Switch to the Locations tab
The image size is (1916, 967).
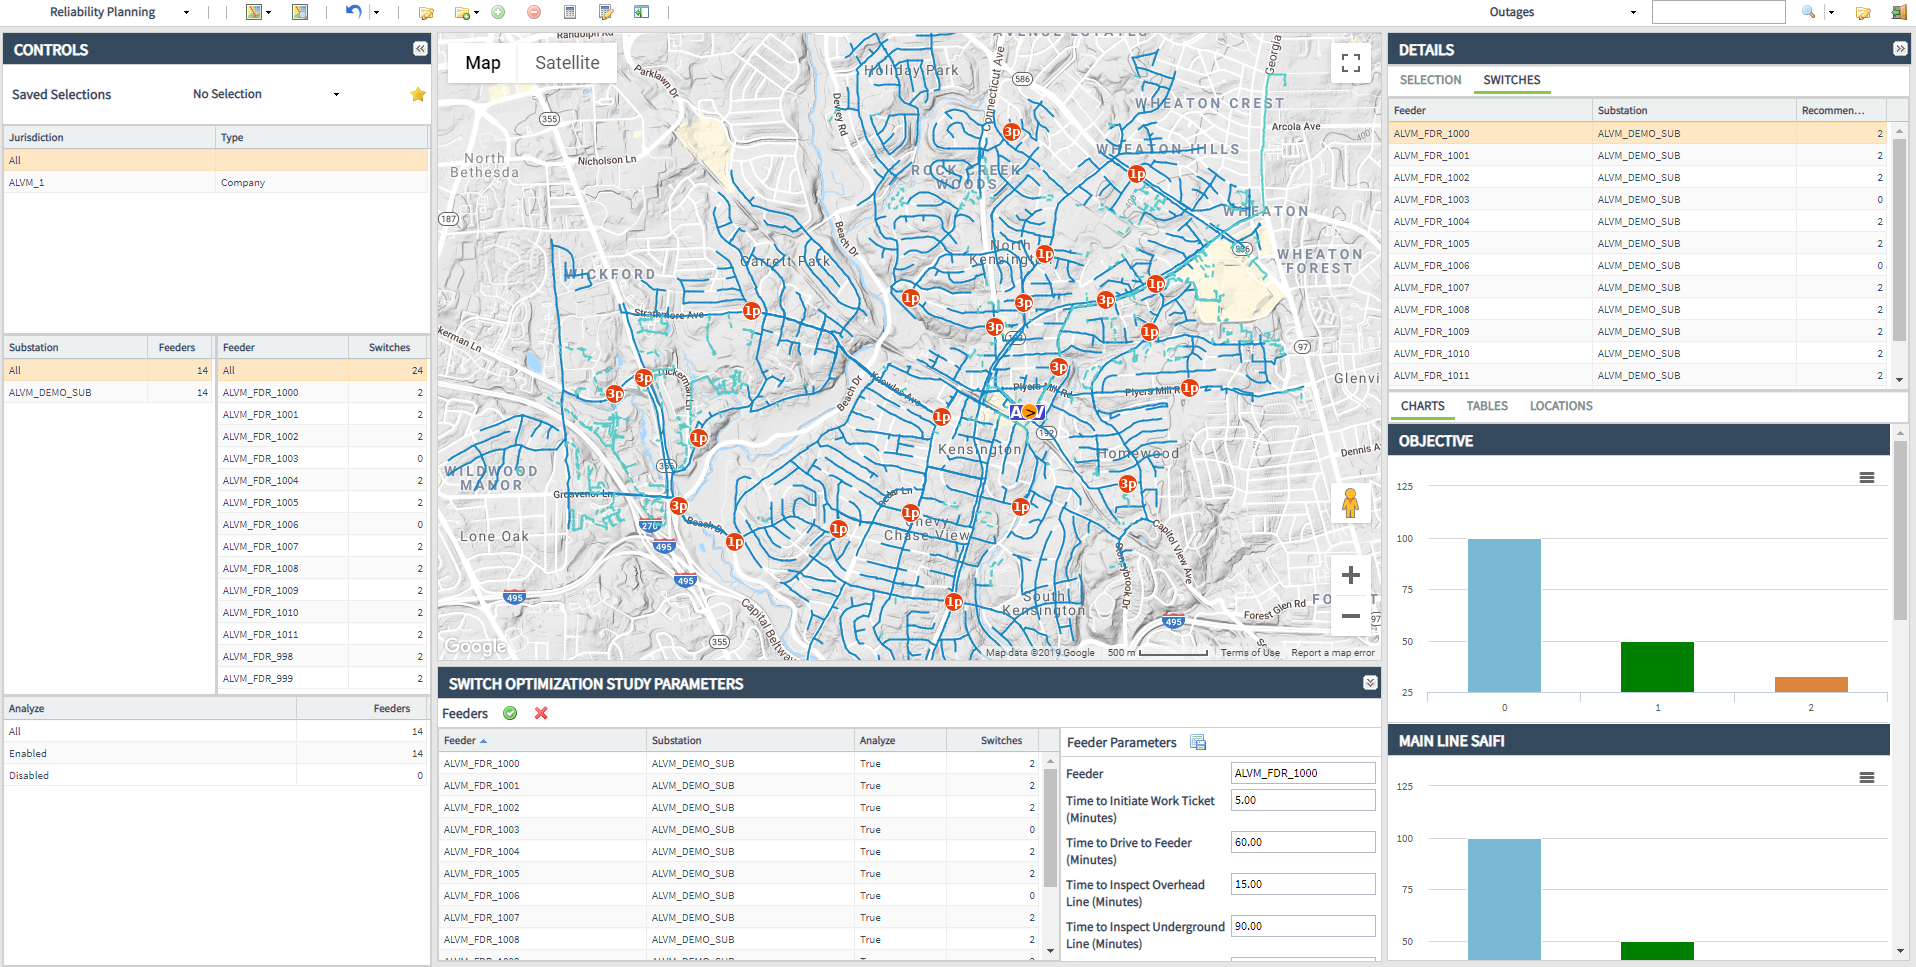point(1561,406)
